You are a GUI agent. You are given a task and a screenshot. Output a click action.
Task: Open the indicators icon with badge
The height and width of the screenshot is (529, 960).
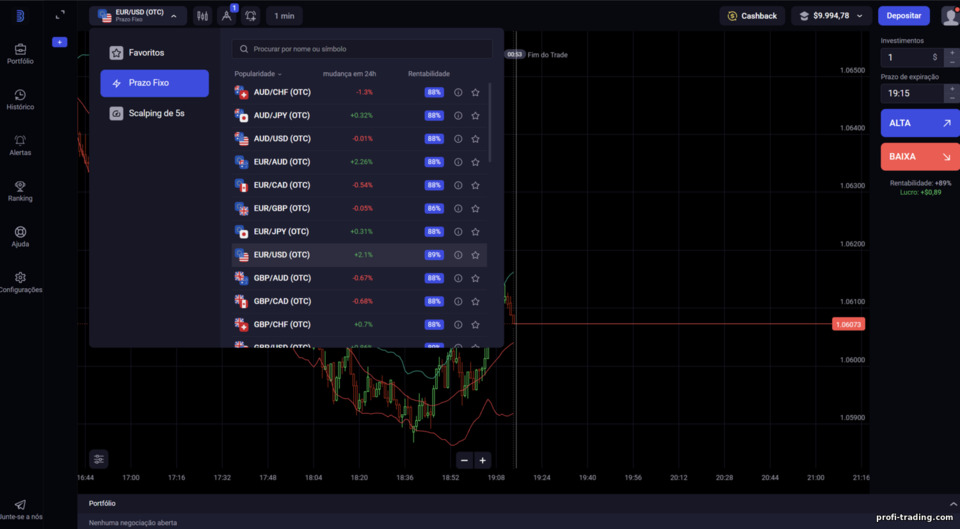pos(227,16)
